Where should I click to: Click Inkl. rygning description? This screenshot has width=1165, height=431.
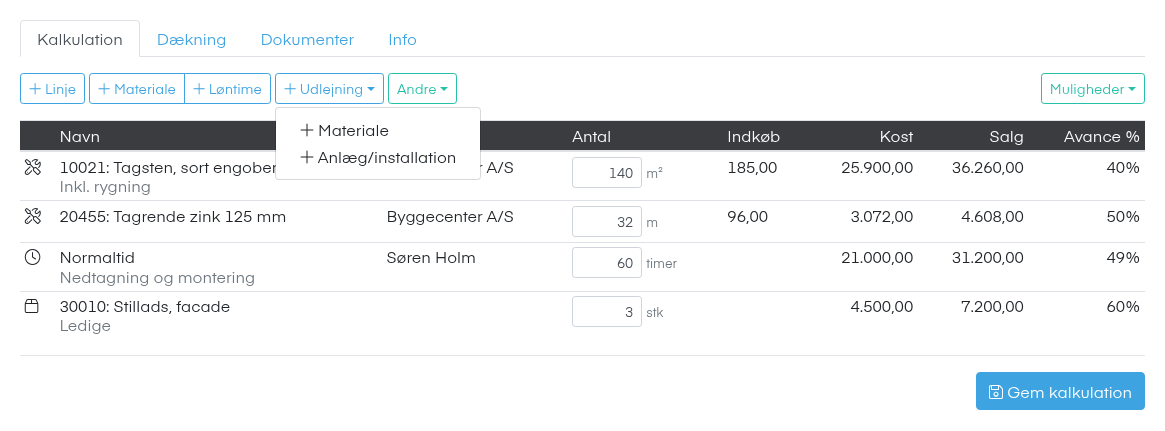(x=105, y=187)
